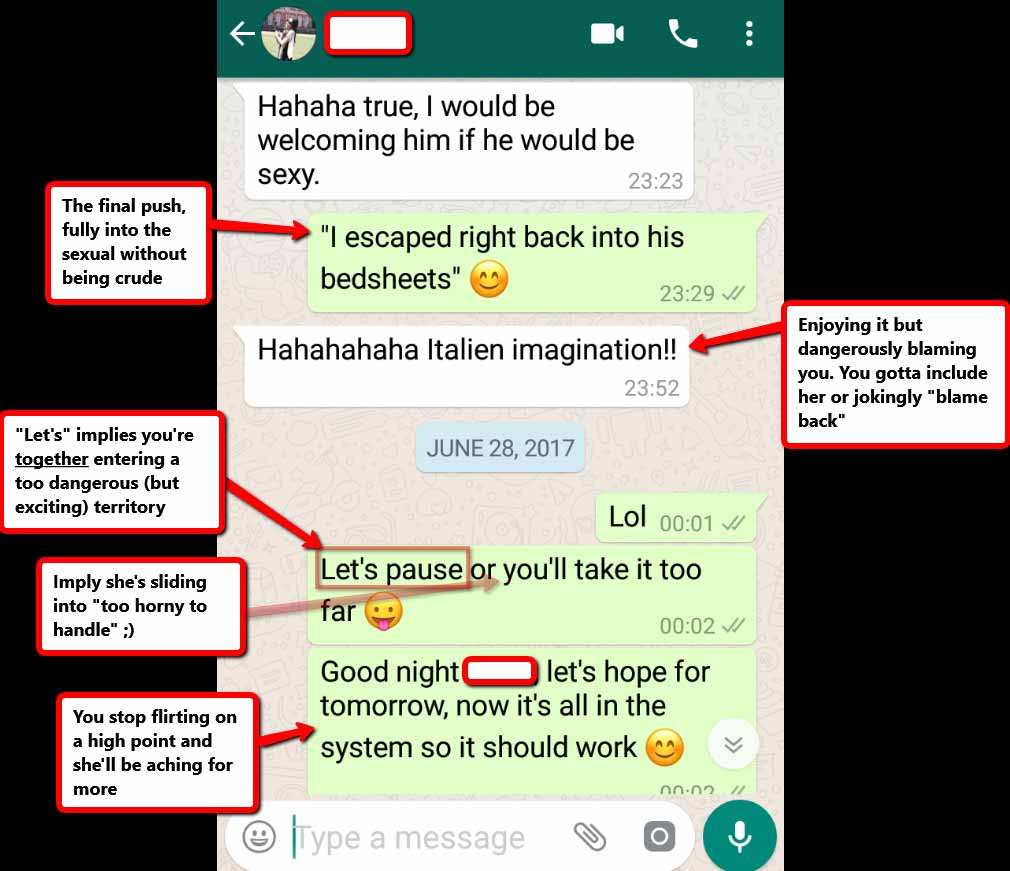Tap the microphone voice message button
Screen dimensions: 1010x871
tap(739, 836)
